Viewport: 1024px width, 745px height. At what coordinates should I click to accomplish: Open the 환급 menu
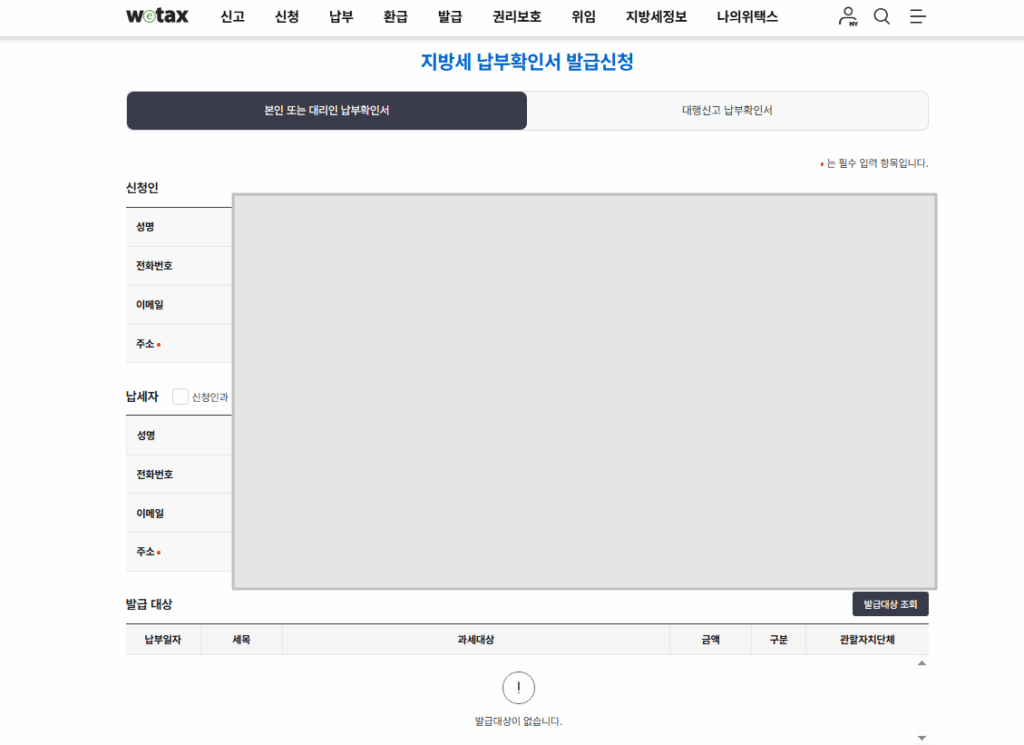point(395,17)
